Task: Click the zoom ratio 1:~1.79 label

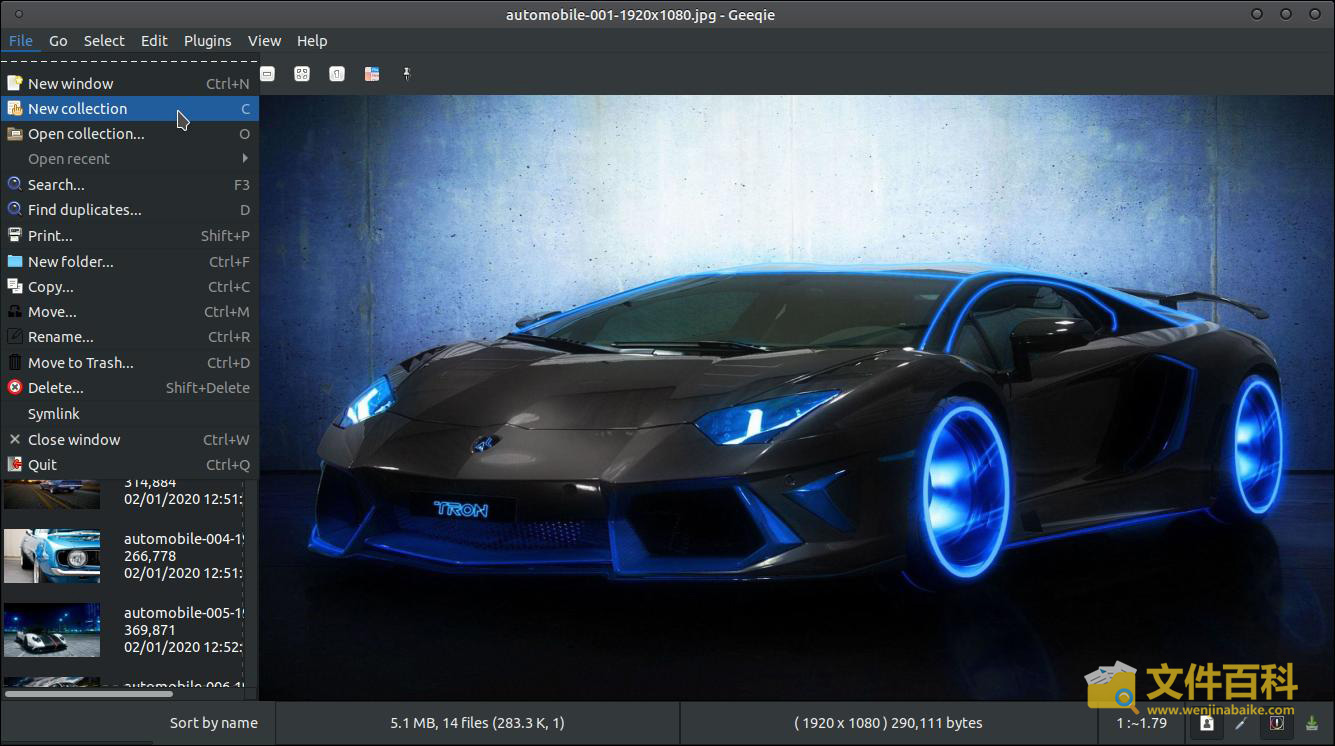Action: click(1141, 723)
